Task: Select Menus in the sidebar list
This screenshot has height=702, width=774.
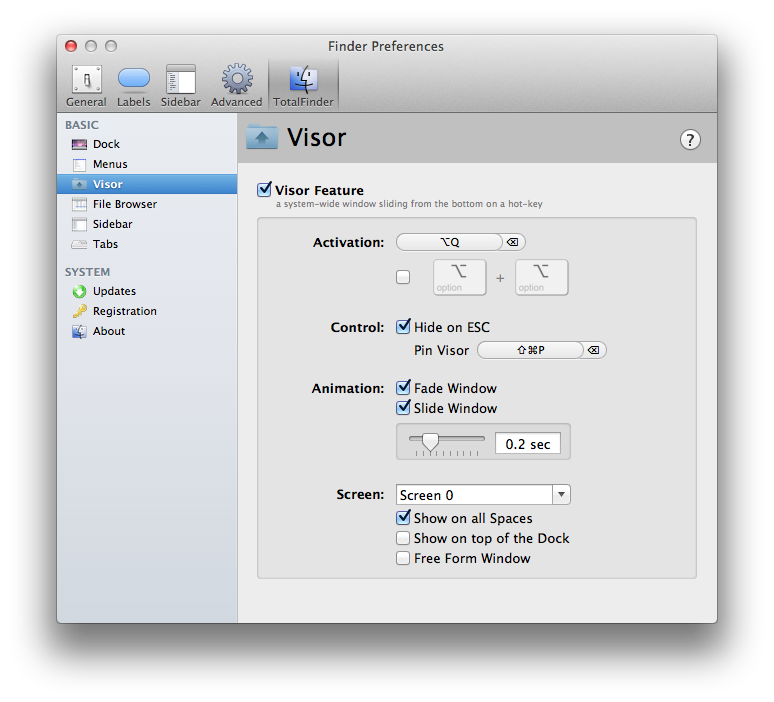Action: 147,164
